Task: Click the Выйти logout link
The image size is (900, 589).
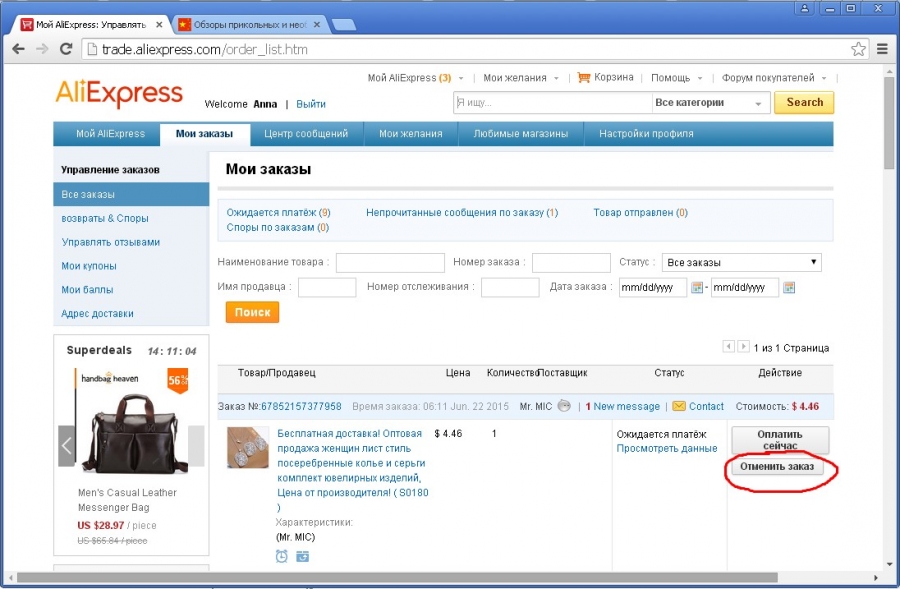Action: pyautogui.click(x=311, y=104)
